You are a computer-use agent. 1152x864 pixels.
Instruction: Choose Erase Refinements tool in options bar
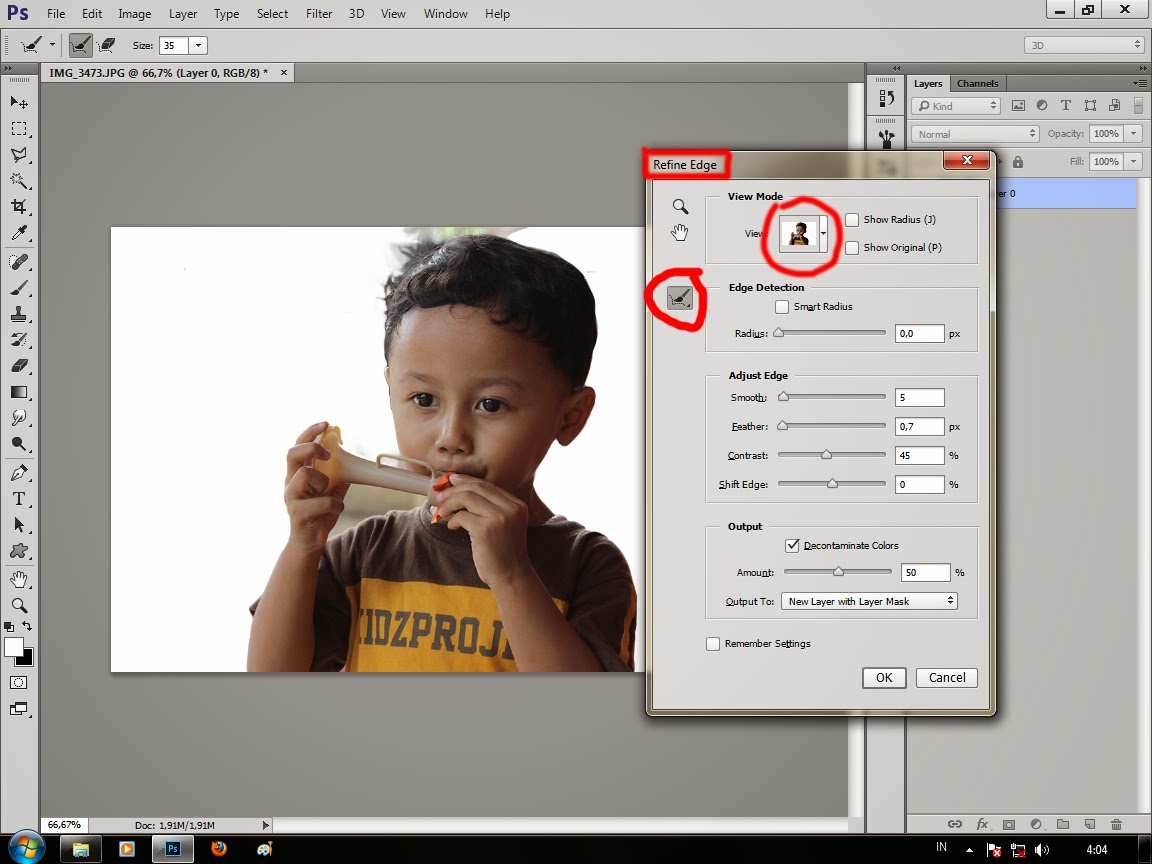(x=107, y=46)
